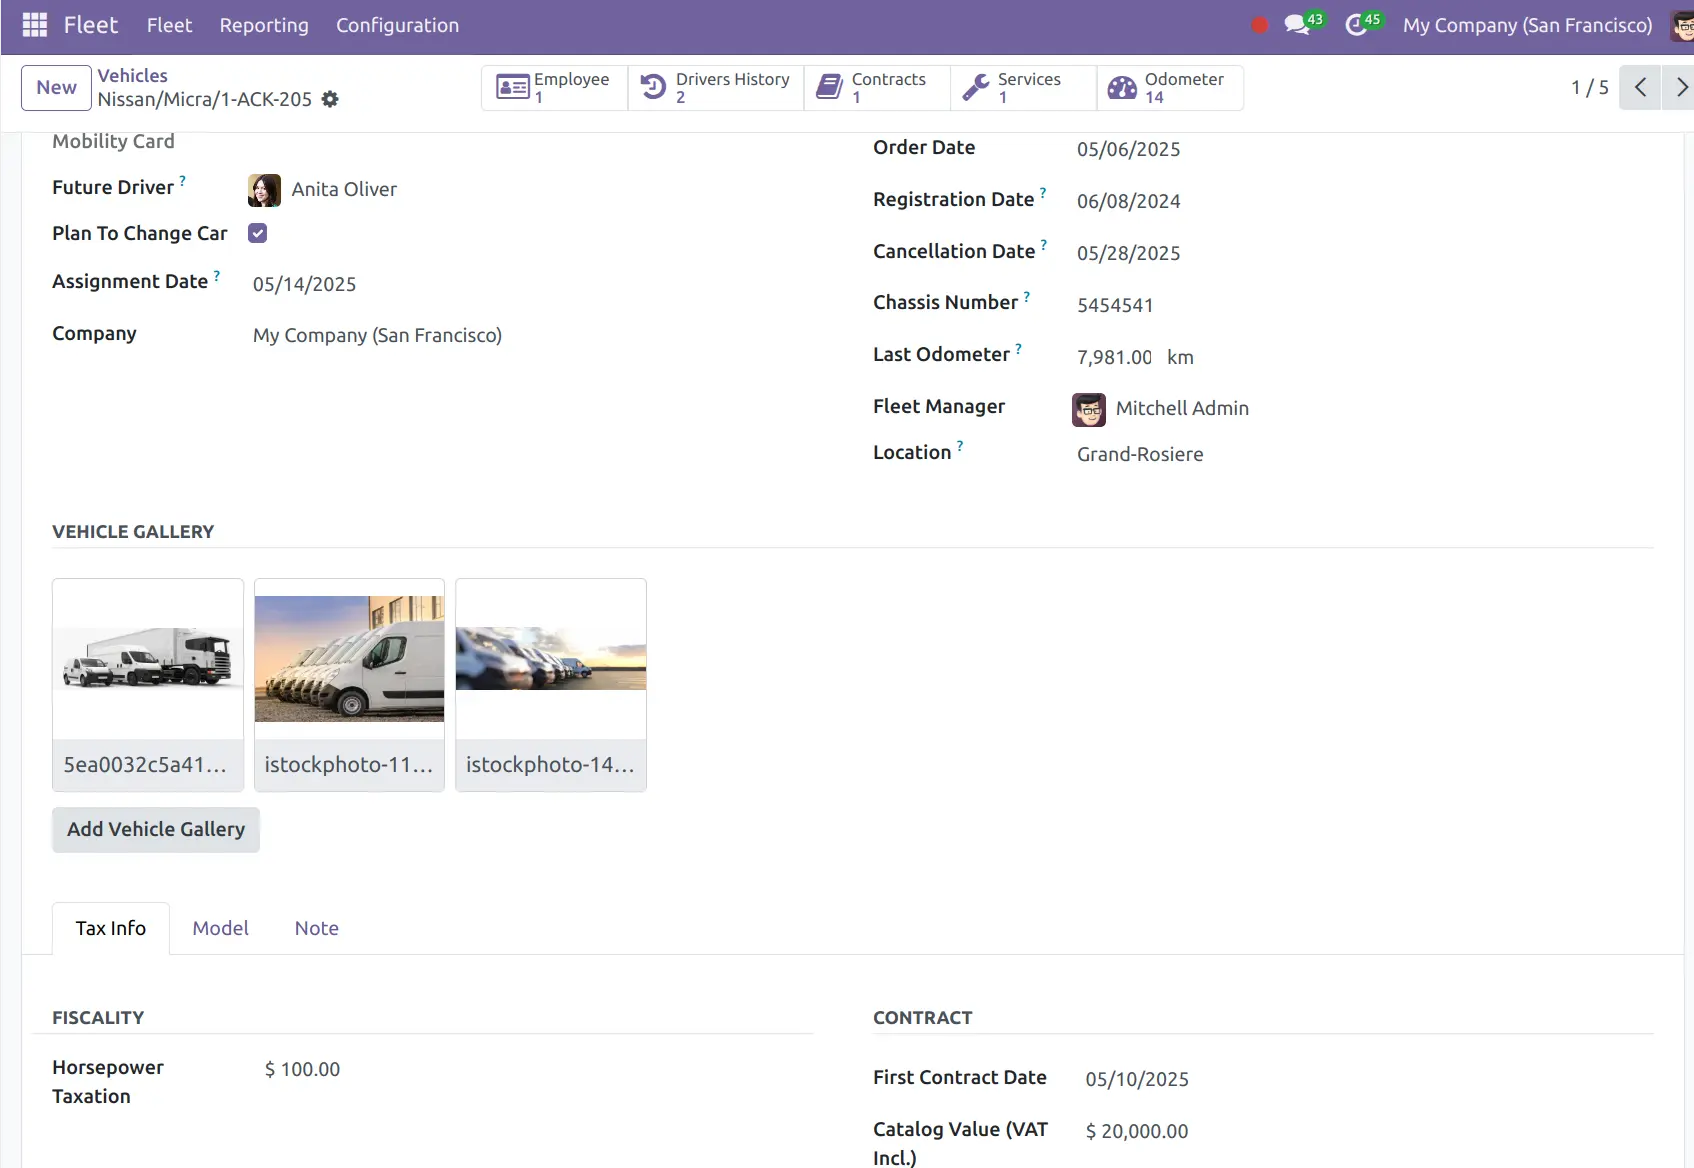Click the record pager 1 / 5
The image size is (1694, 1168).
click(1589, 88)
